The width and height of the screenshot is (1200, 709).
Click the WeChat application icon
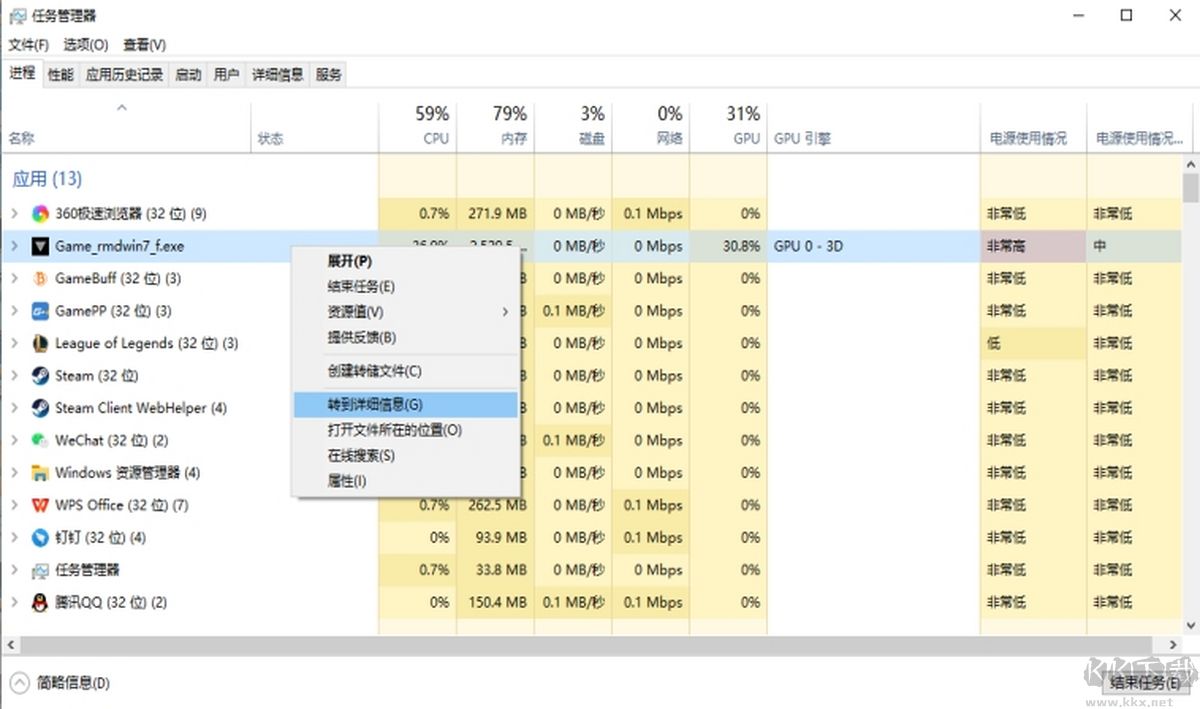[40, 440]
